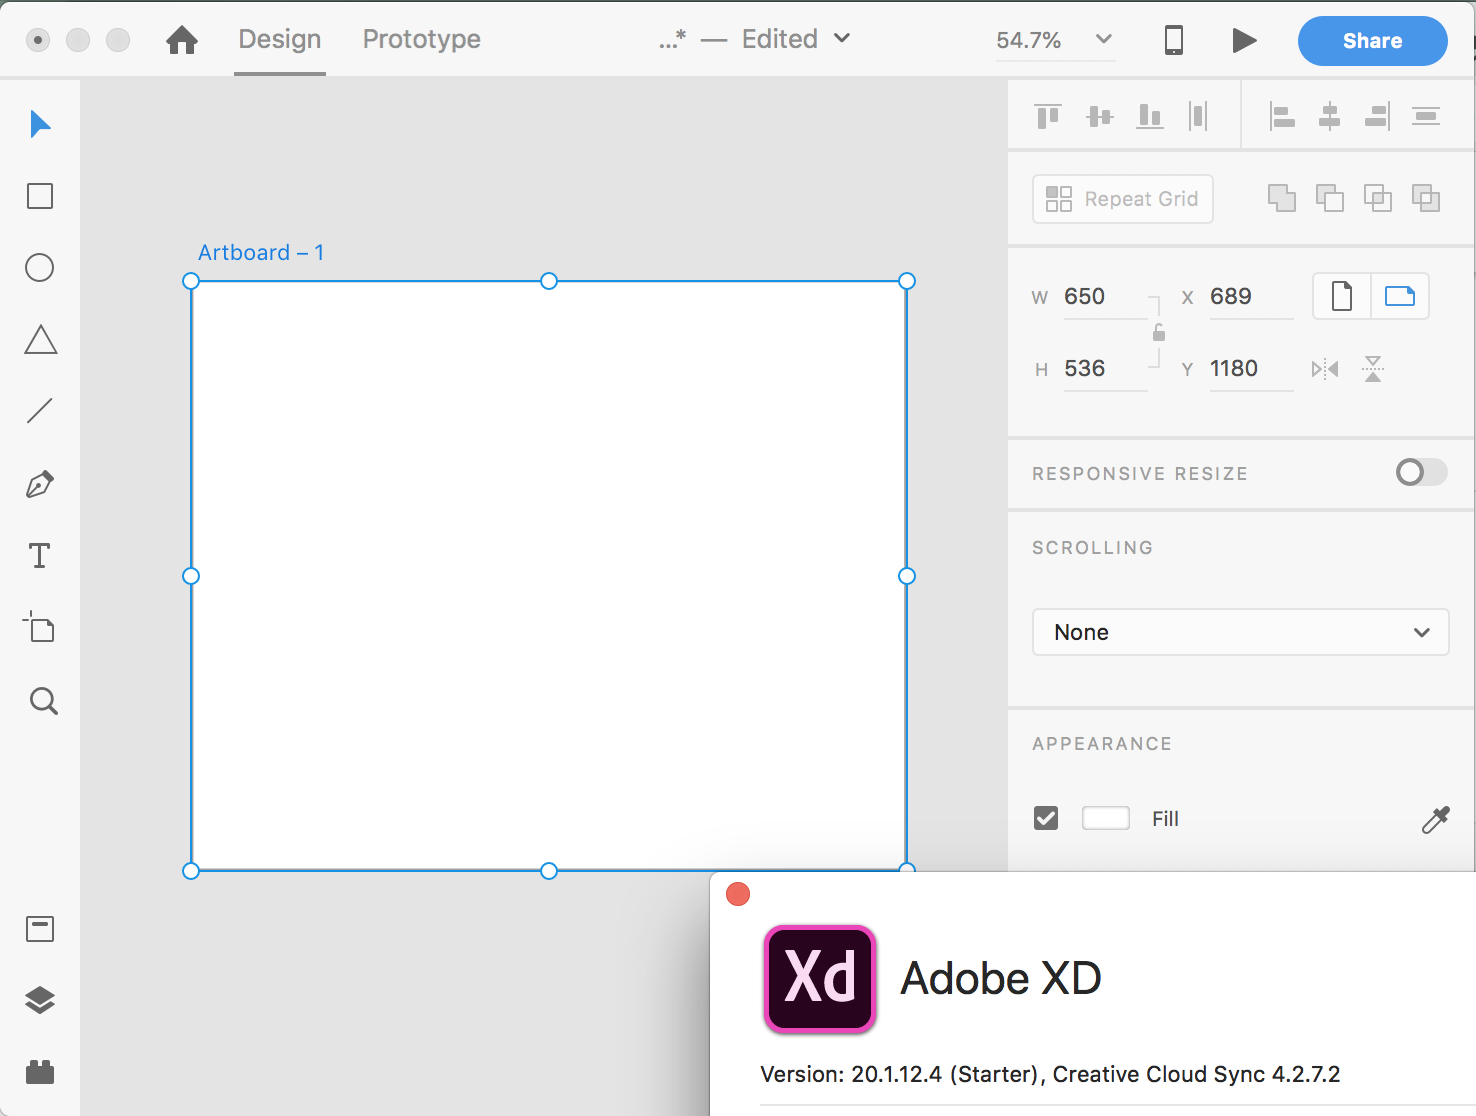This screenshot has width=1476, height=1116.
Task: Align selection to vertical middle
Action: pyautogui.click(x=1100, y=117)
